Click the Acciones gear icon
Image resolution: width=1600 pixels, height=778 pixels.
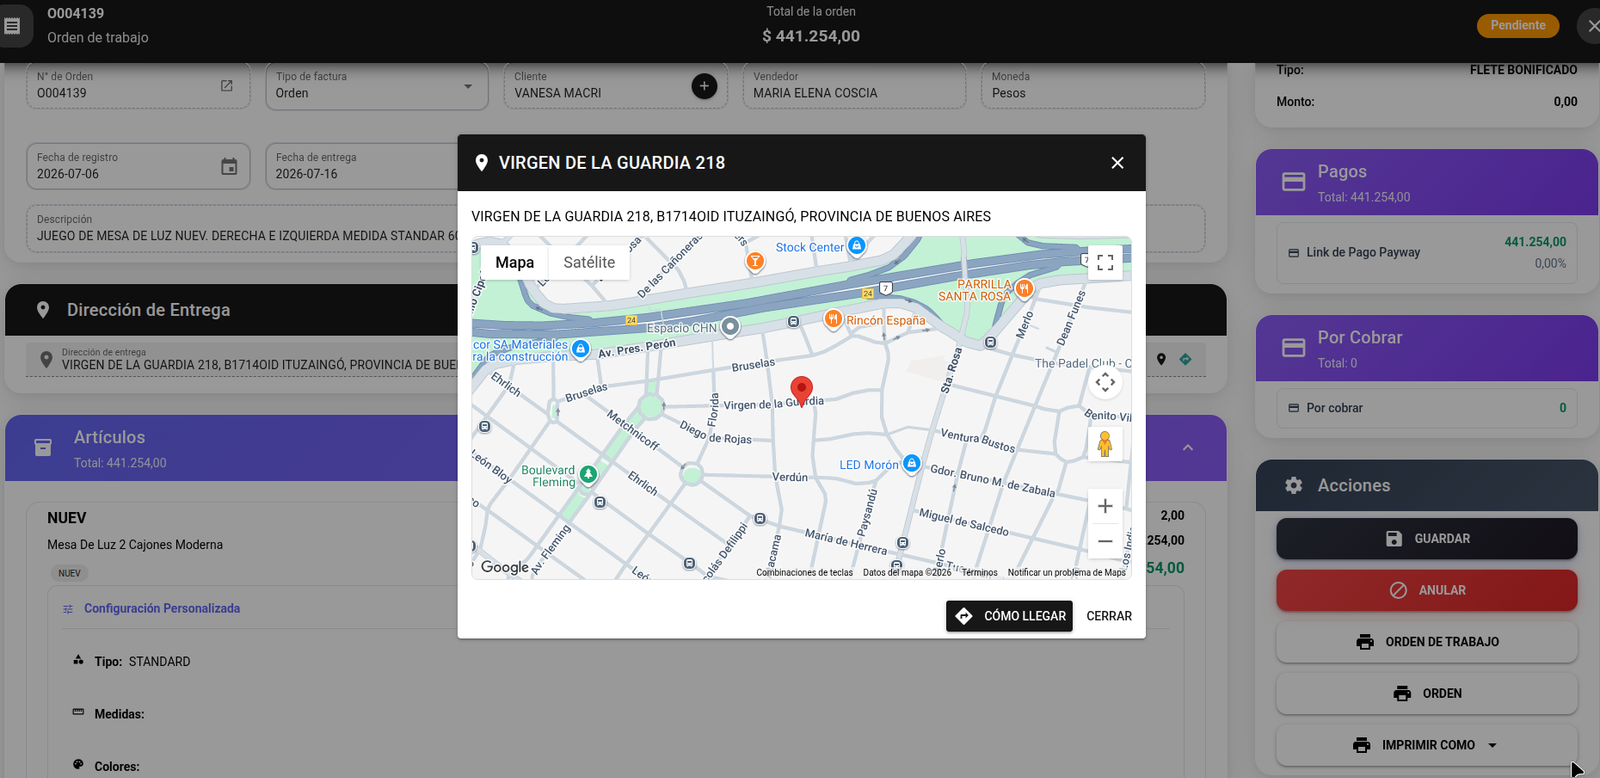1293,485
